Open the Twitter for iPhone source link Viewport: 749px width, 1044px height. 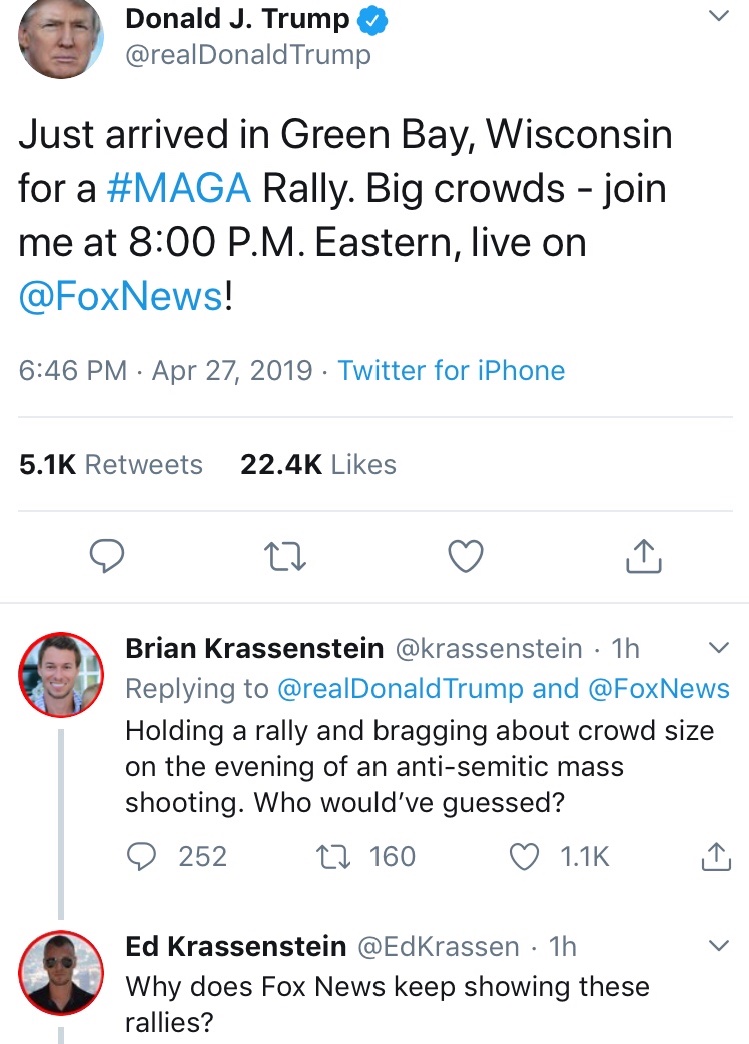pyautogui.click(x=451, y=371)
